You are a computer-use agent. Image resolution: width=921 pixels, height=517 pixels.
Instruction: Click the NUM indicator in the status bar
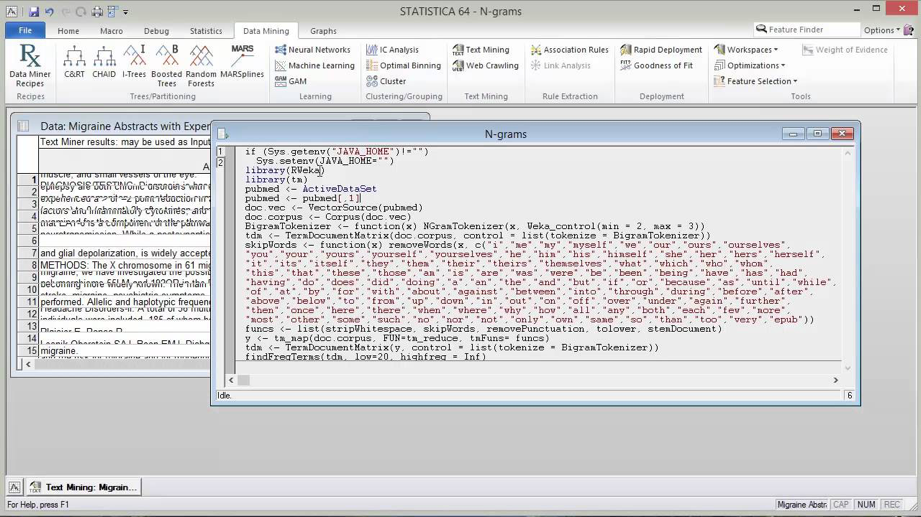click(x=866, y=505)
